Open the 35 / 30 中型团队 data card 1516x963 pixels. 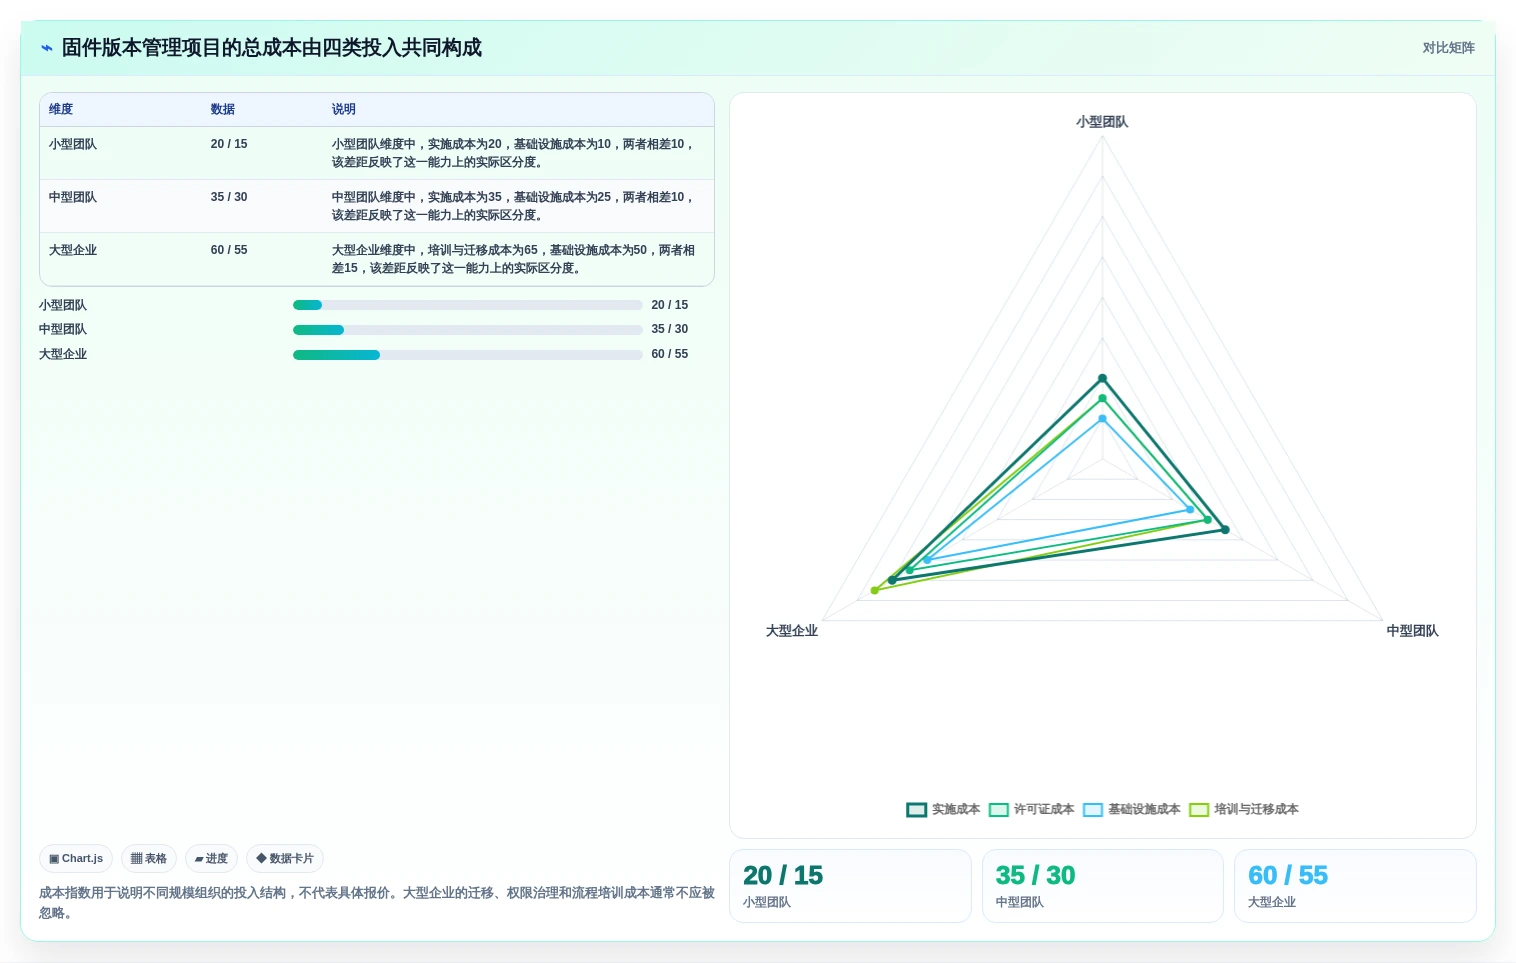pyautogui.click(x=1103, y=886)
